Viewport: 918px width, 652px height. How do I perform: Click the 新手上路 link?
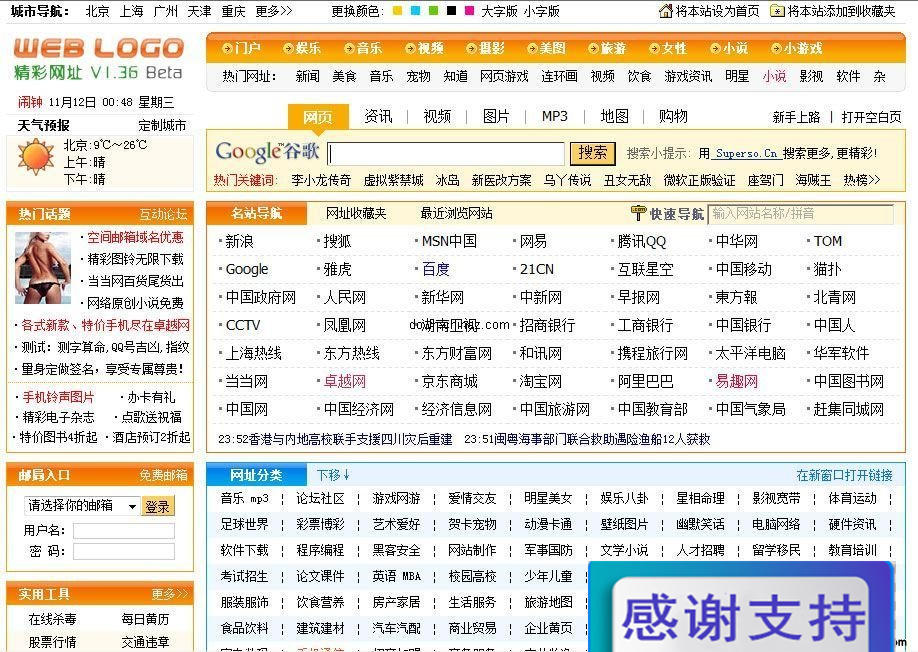(796, 117)
